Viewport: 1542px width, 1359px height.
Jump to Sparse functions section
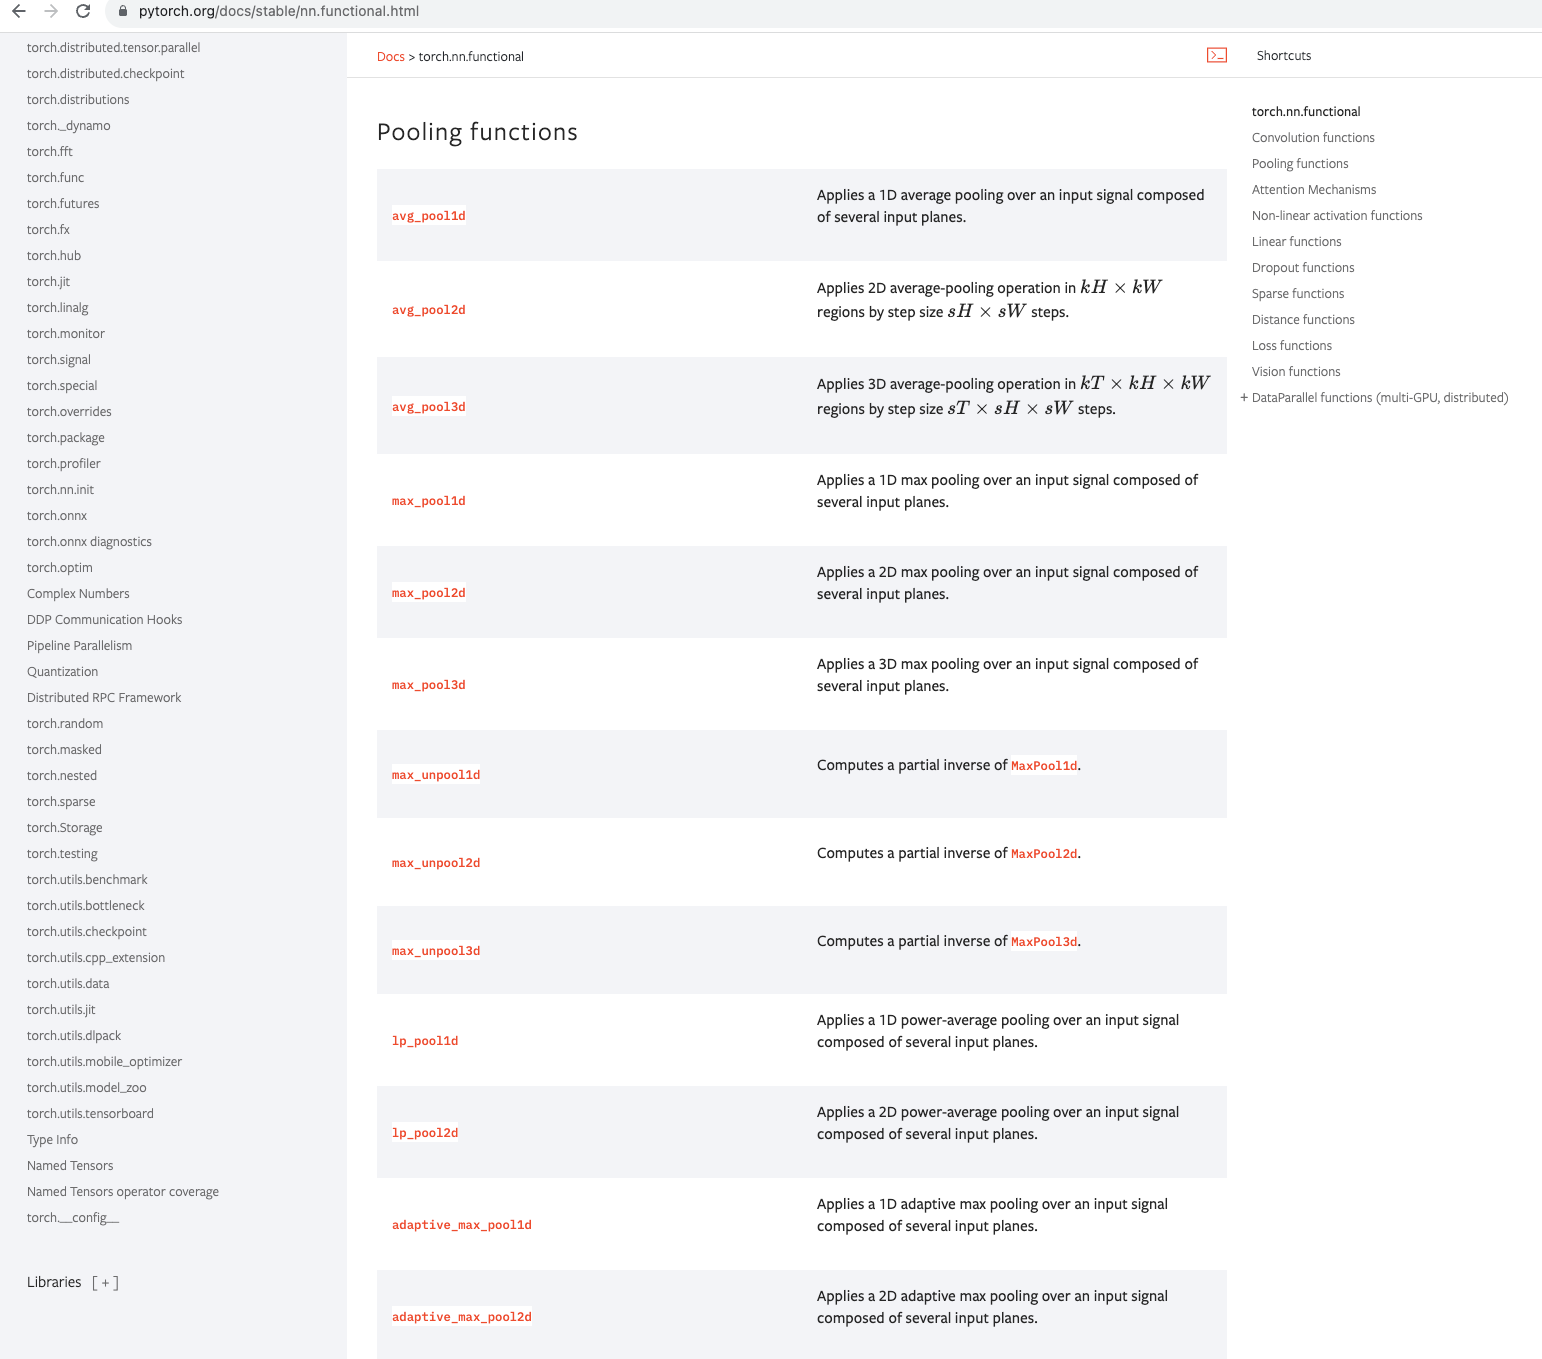tap(1298, 294)
